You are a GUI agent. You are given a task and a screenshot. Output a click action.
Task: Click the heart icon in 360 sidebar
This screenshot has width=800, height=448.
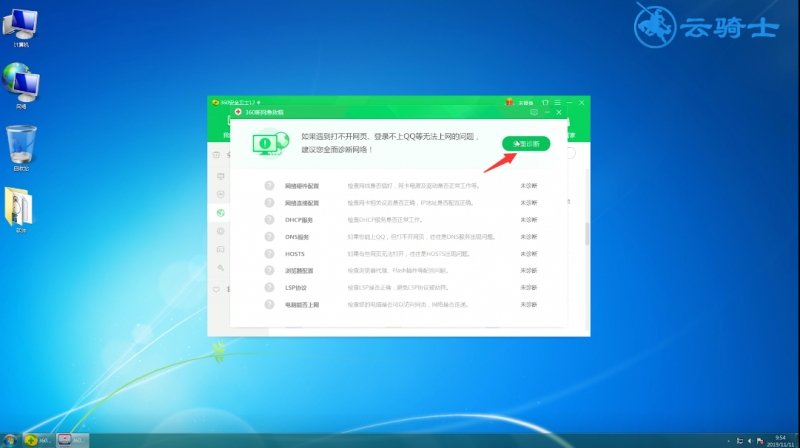click(x=216, y=289)
